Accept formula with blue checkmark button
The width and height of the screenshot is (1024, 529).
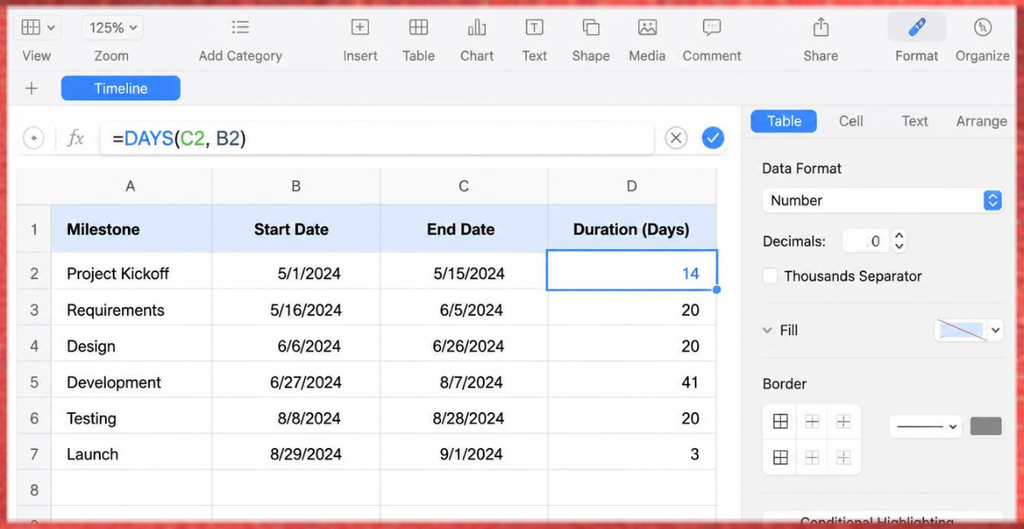pyautogui.click(x=713, y=138)
